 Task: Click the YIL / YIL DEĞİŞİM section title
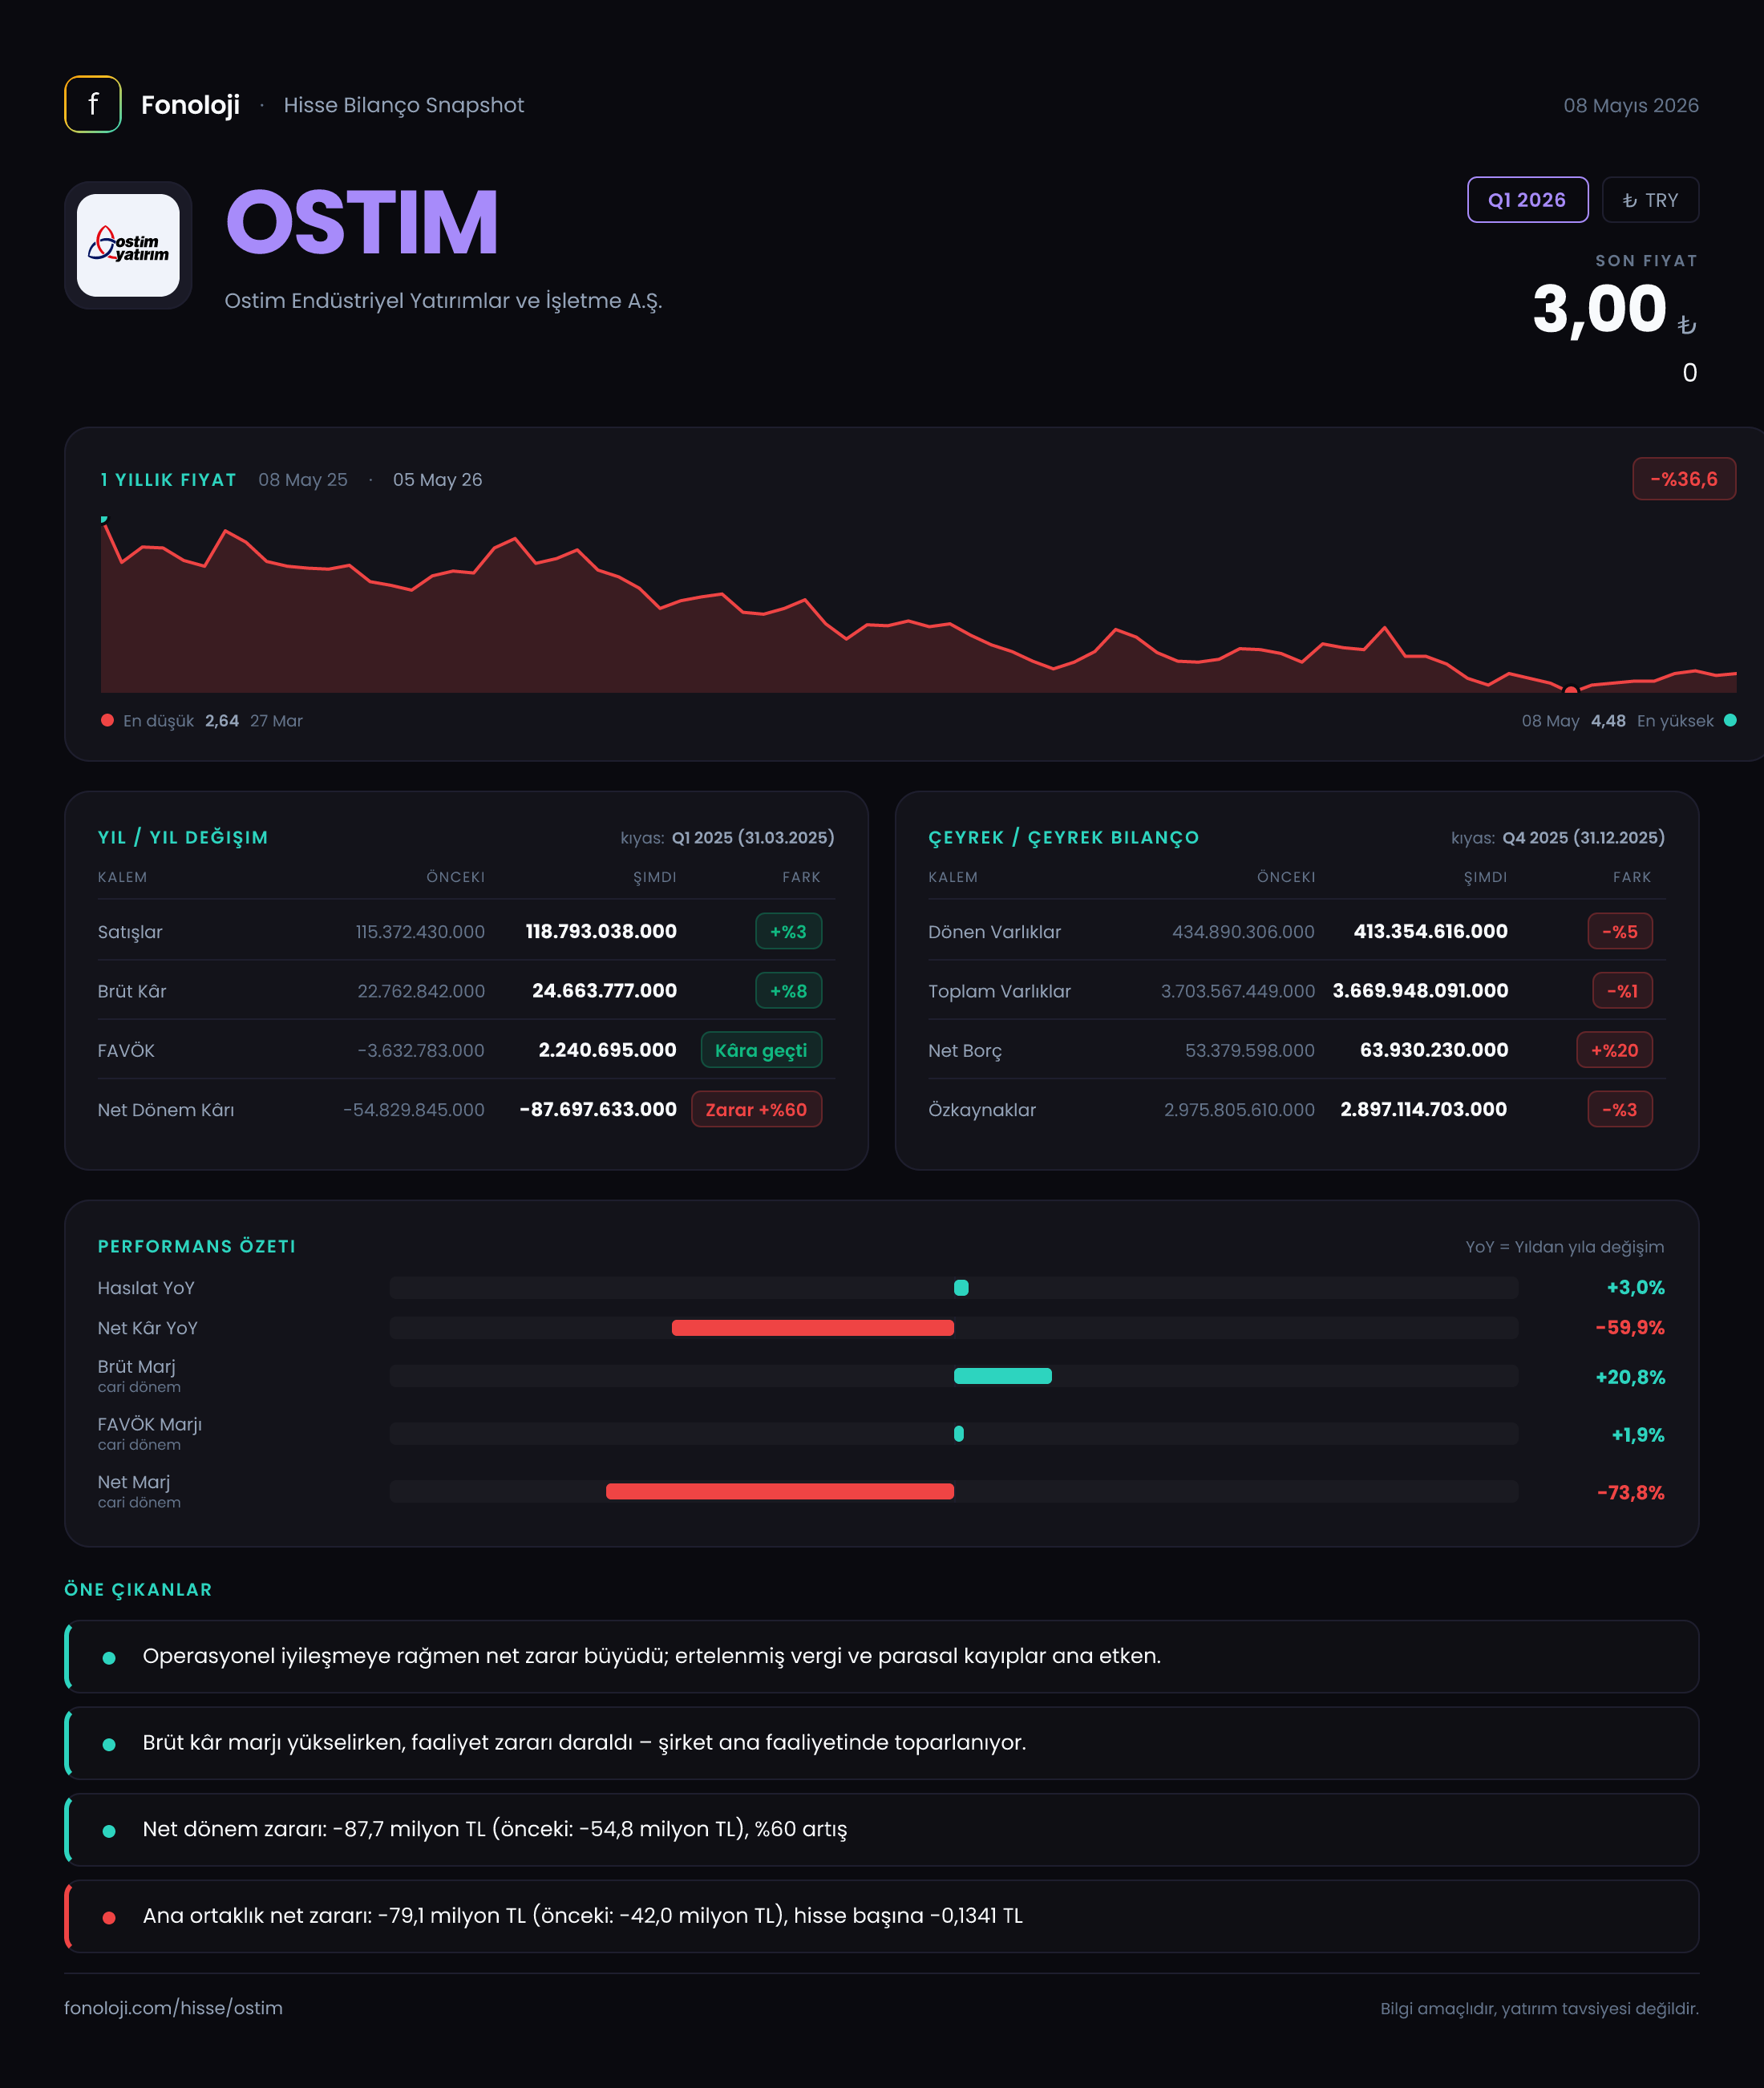click(x=183, y=837)
